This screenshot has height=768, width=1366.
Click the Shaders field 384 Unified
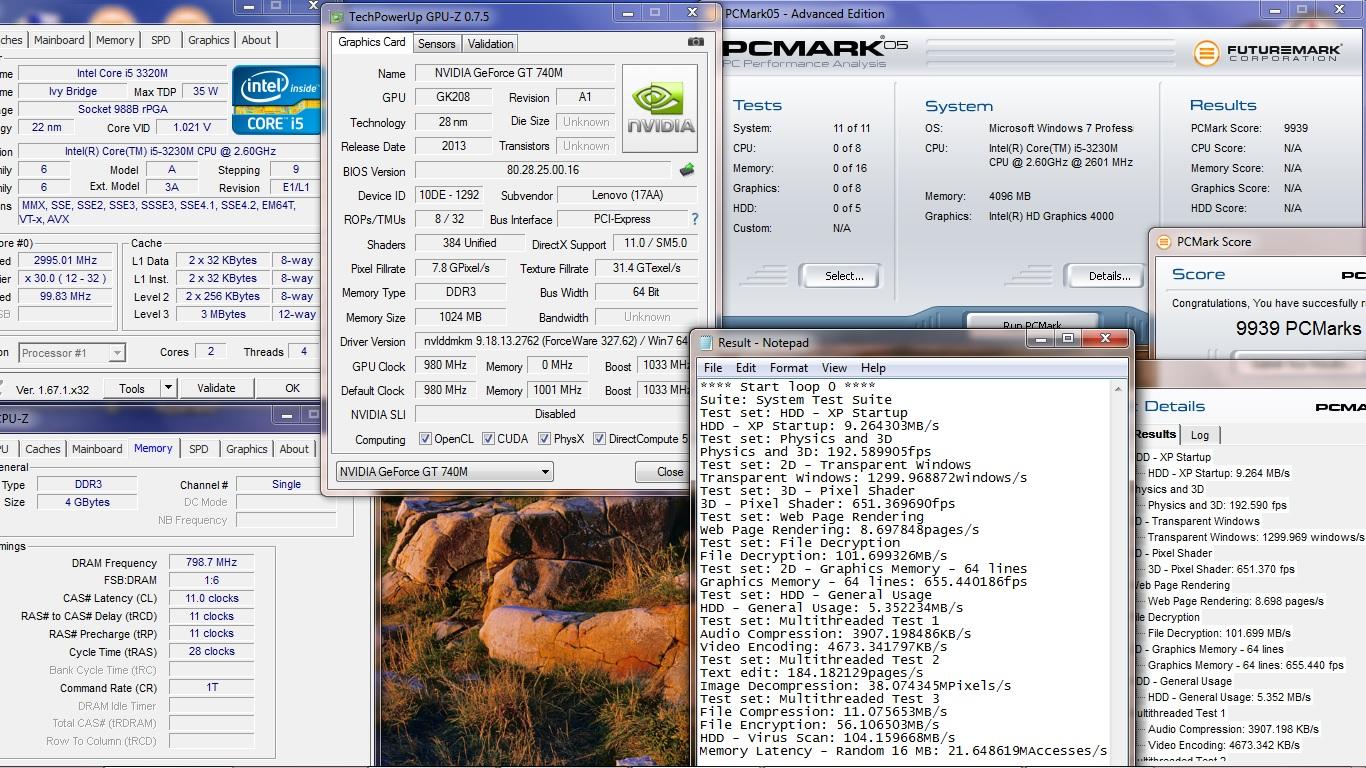point(469,243)
